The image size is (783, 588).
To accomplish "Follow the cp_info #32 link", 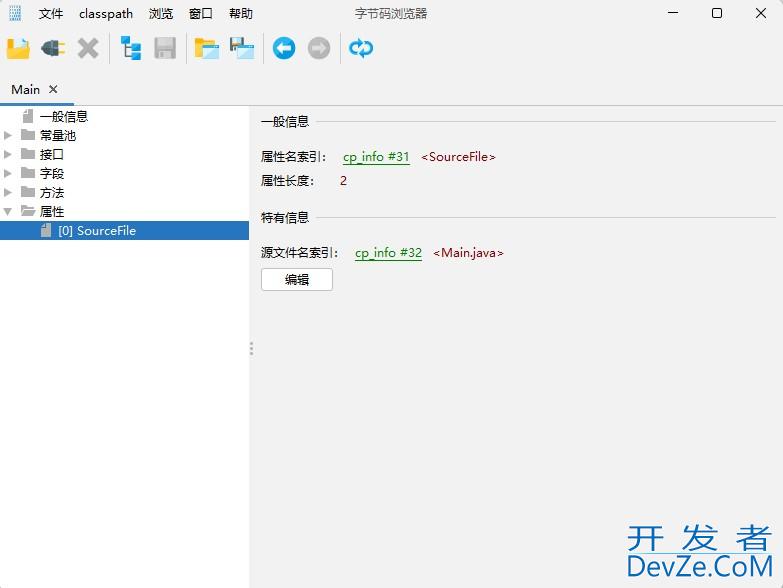I will (388, 253).
